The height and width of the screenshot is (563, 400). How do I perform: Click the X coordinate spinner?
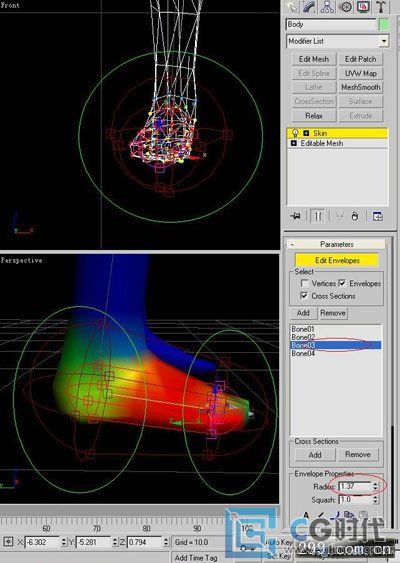click(x=64, y=542)
